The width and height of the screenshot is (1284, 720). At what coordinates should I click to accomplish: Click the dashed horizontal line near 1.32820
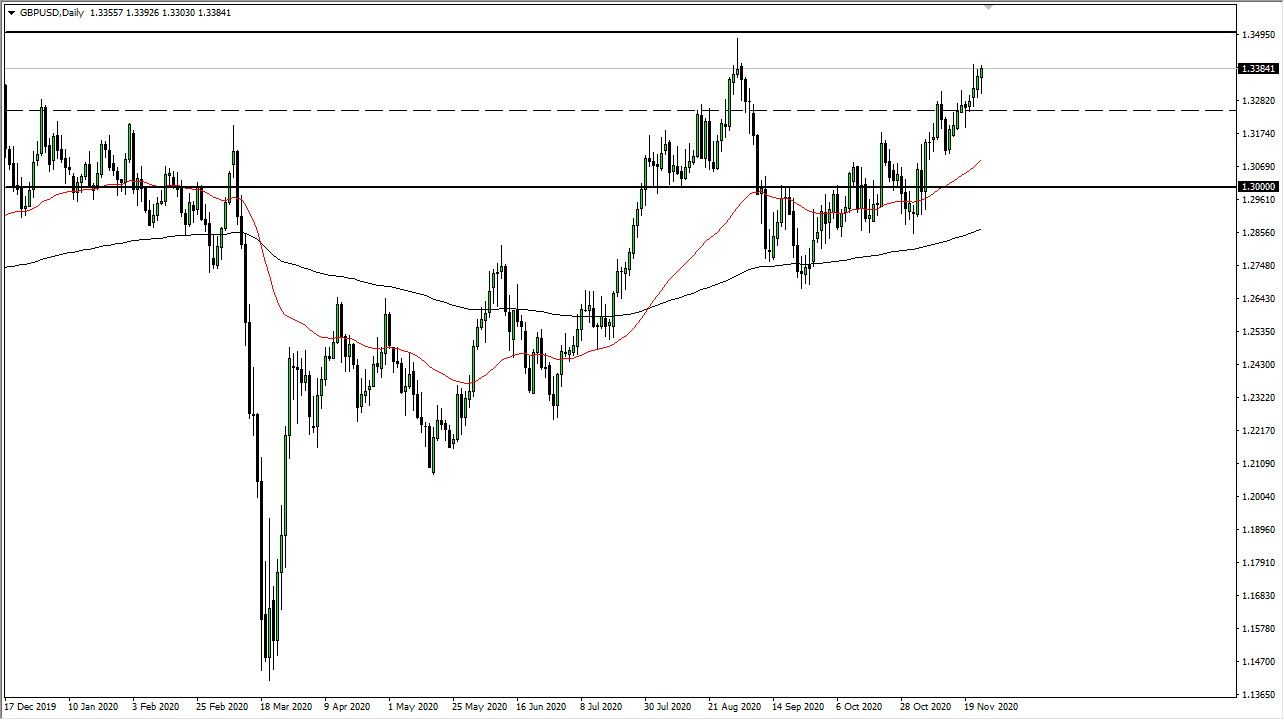[500, 108]
